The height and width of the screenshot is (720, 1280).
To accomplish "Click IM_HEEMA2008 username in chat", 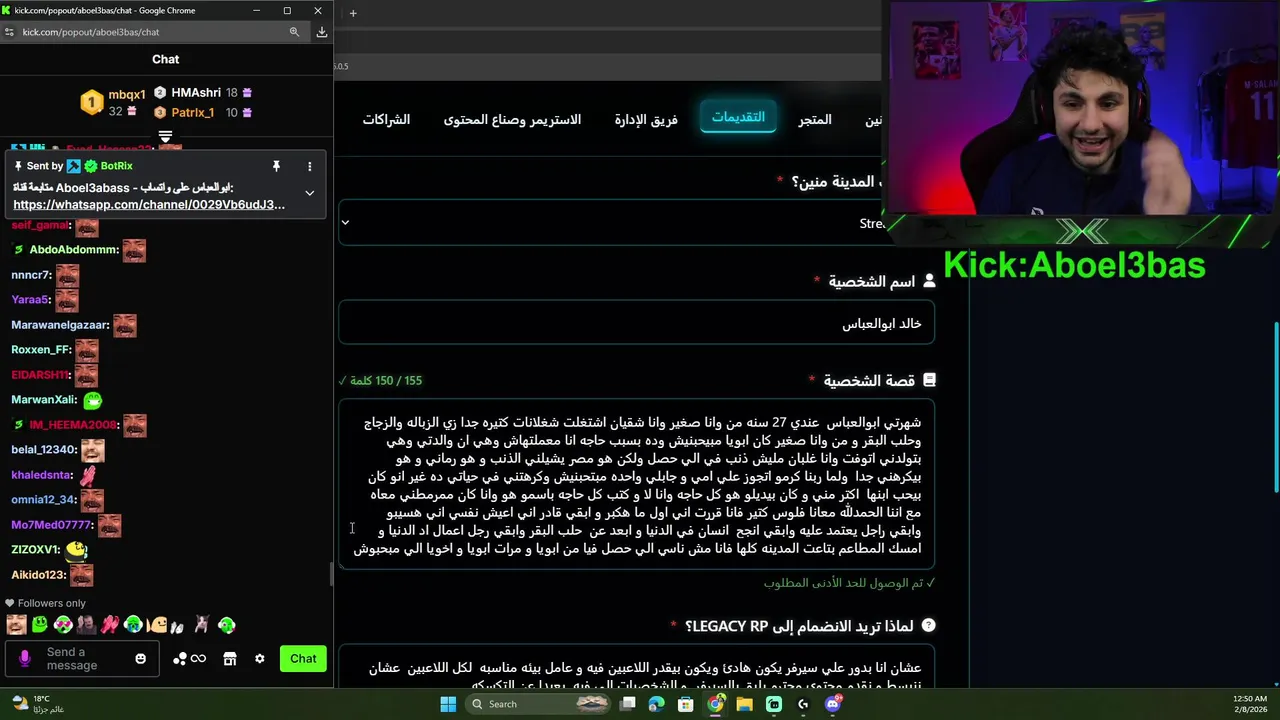I will tap(74, 425).
